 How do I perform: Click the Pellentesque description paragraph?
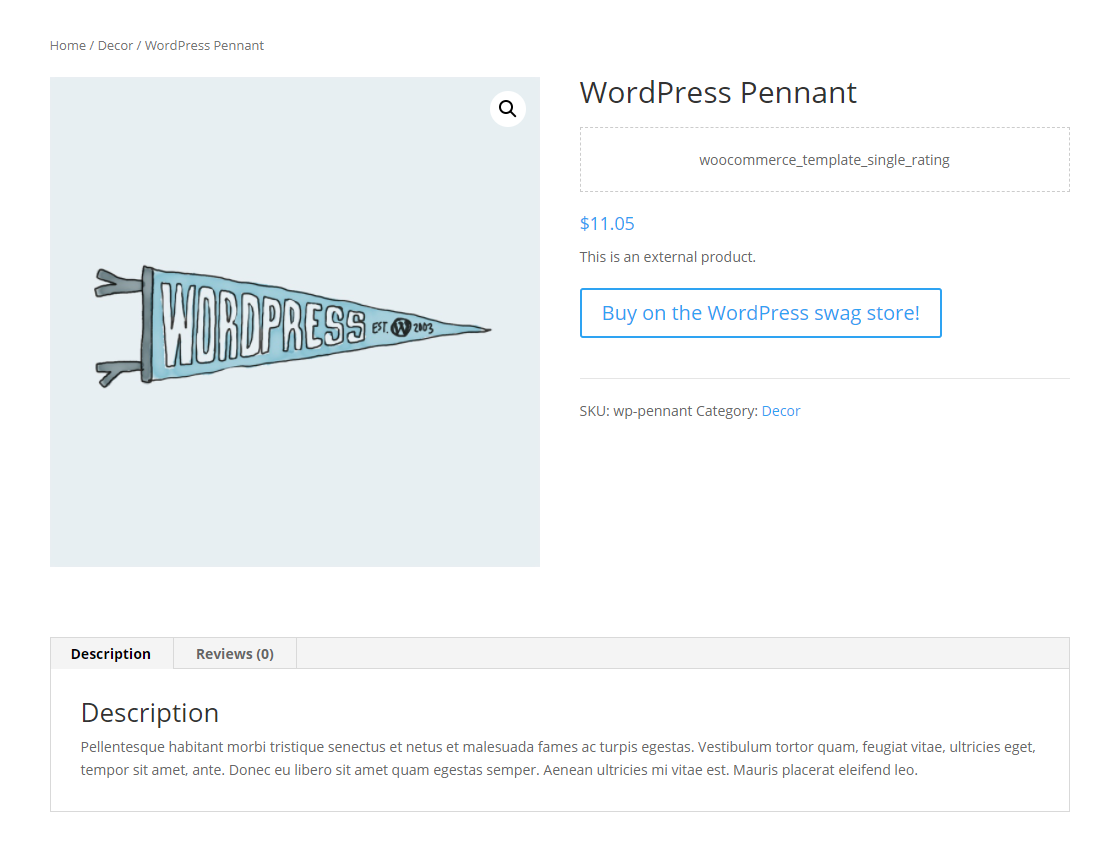pyautogui.click(x=558, y=758)
